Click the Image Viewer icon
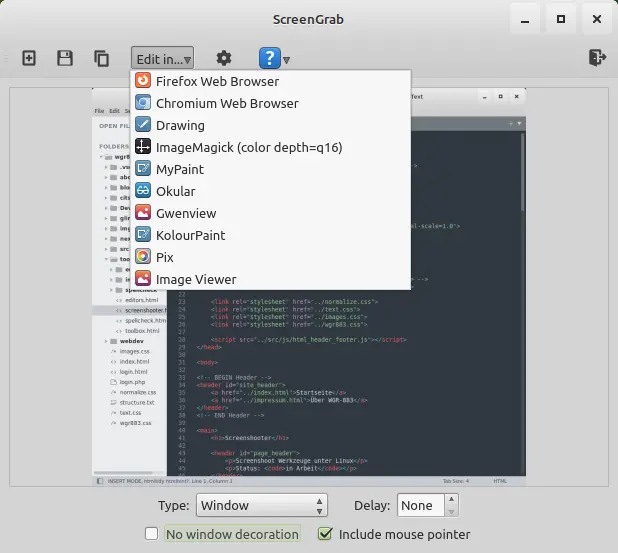The height and width of the screenshot is (553, 618). (143, 279)
